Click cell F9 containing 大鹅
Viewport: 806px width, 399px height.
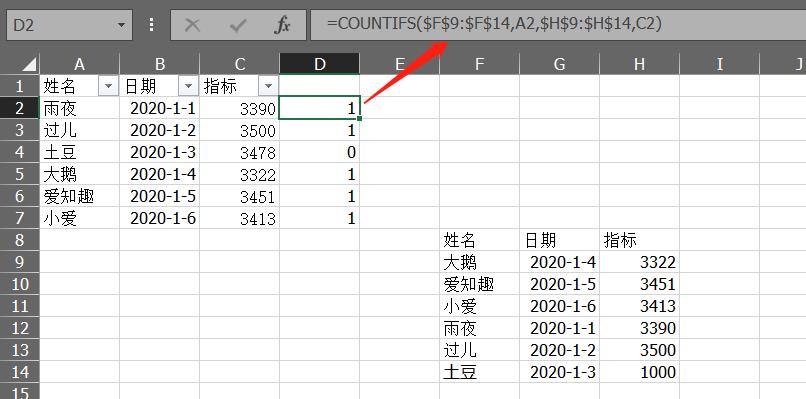coord(479,262)
